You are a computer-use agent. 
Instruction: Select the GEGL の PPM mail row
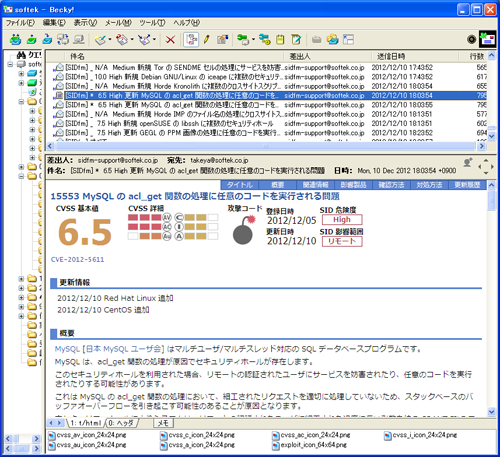(267, 133)
